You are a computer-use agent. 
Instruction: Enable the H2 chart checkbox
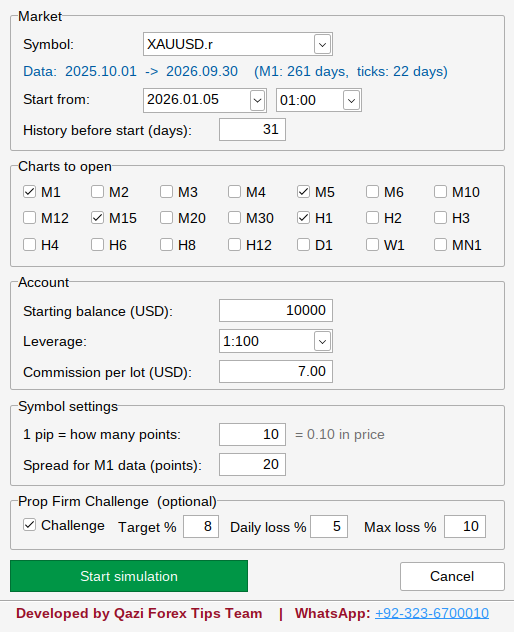(x=372, y=218)
